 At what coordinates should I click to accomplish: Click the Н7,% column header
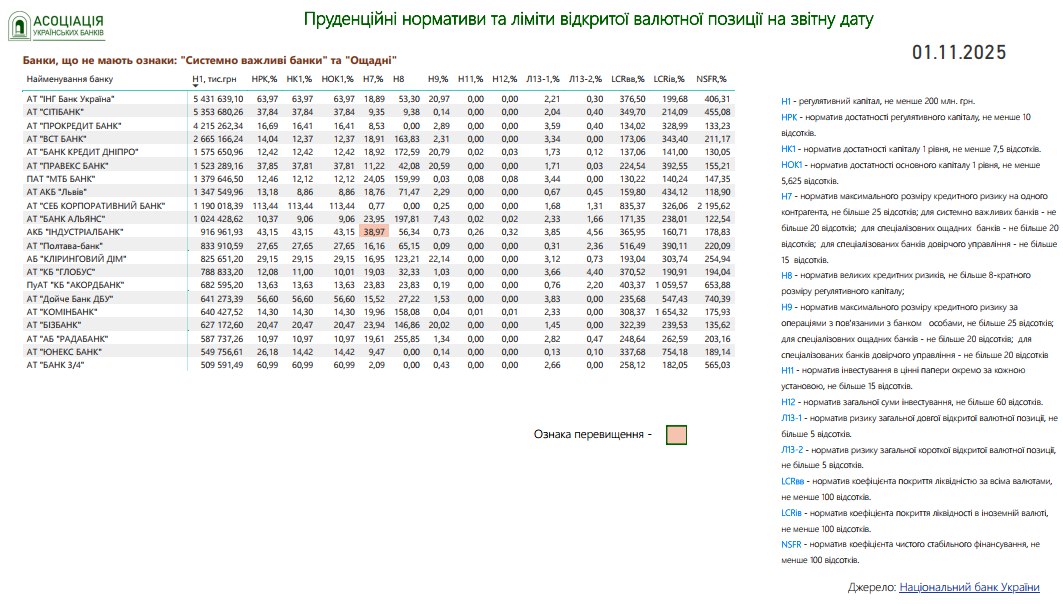373,78
